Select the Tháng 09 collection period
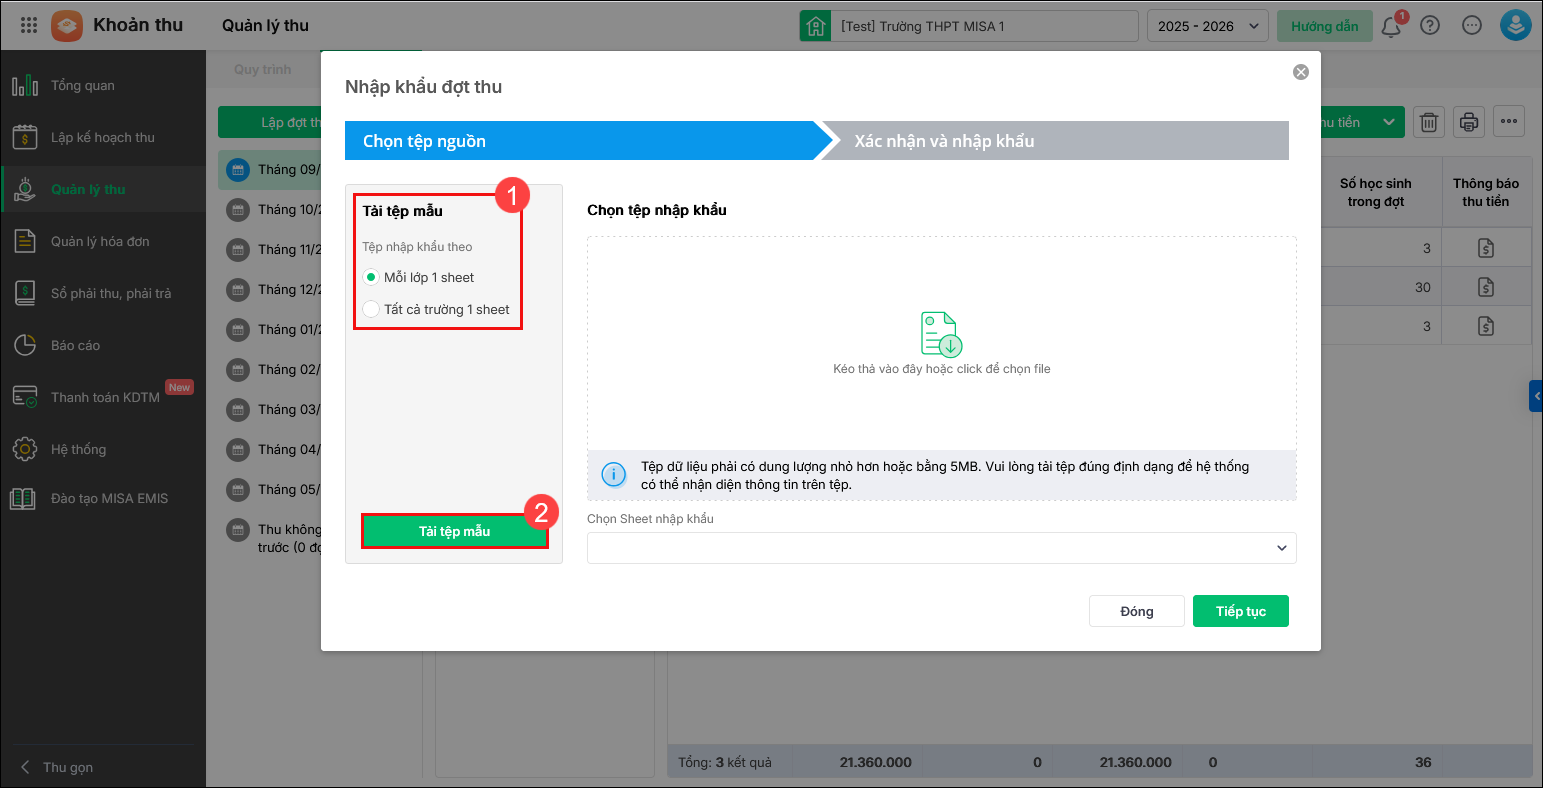 pyautogui.click(x=270, y=169)
